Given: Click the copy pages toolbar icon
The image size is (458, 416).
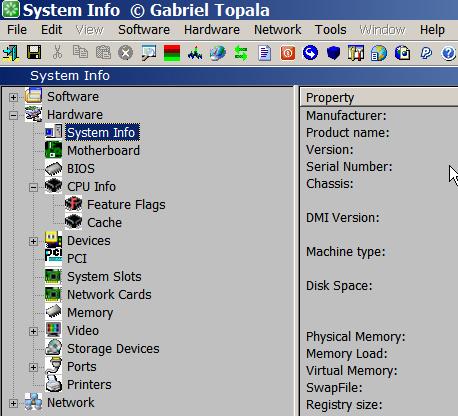Looking at the screenshot, I should point(80,53).
